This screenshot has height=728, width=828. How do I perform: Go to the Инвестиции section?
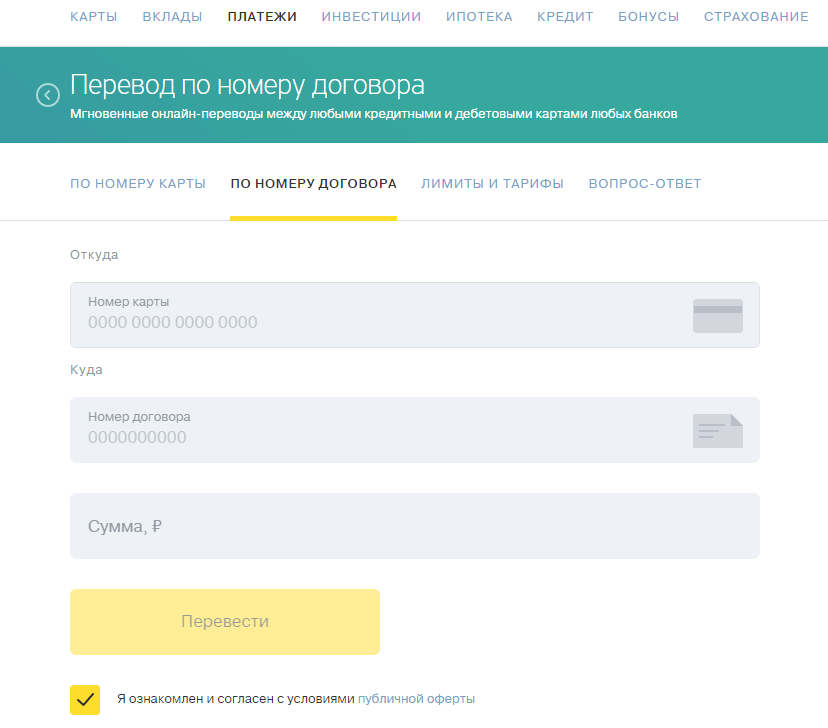[371, 17]
